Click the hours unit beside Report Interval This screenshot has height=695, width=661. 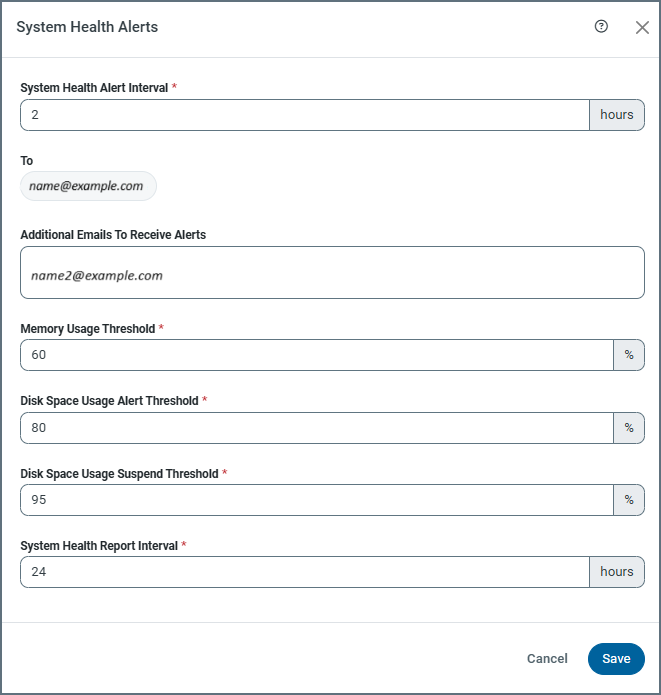click(616, 572)
